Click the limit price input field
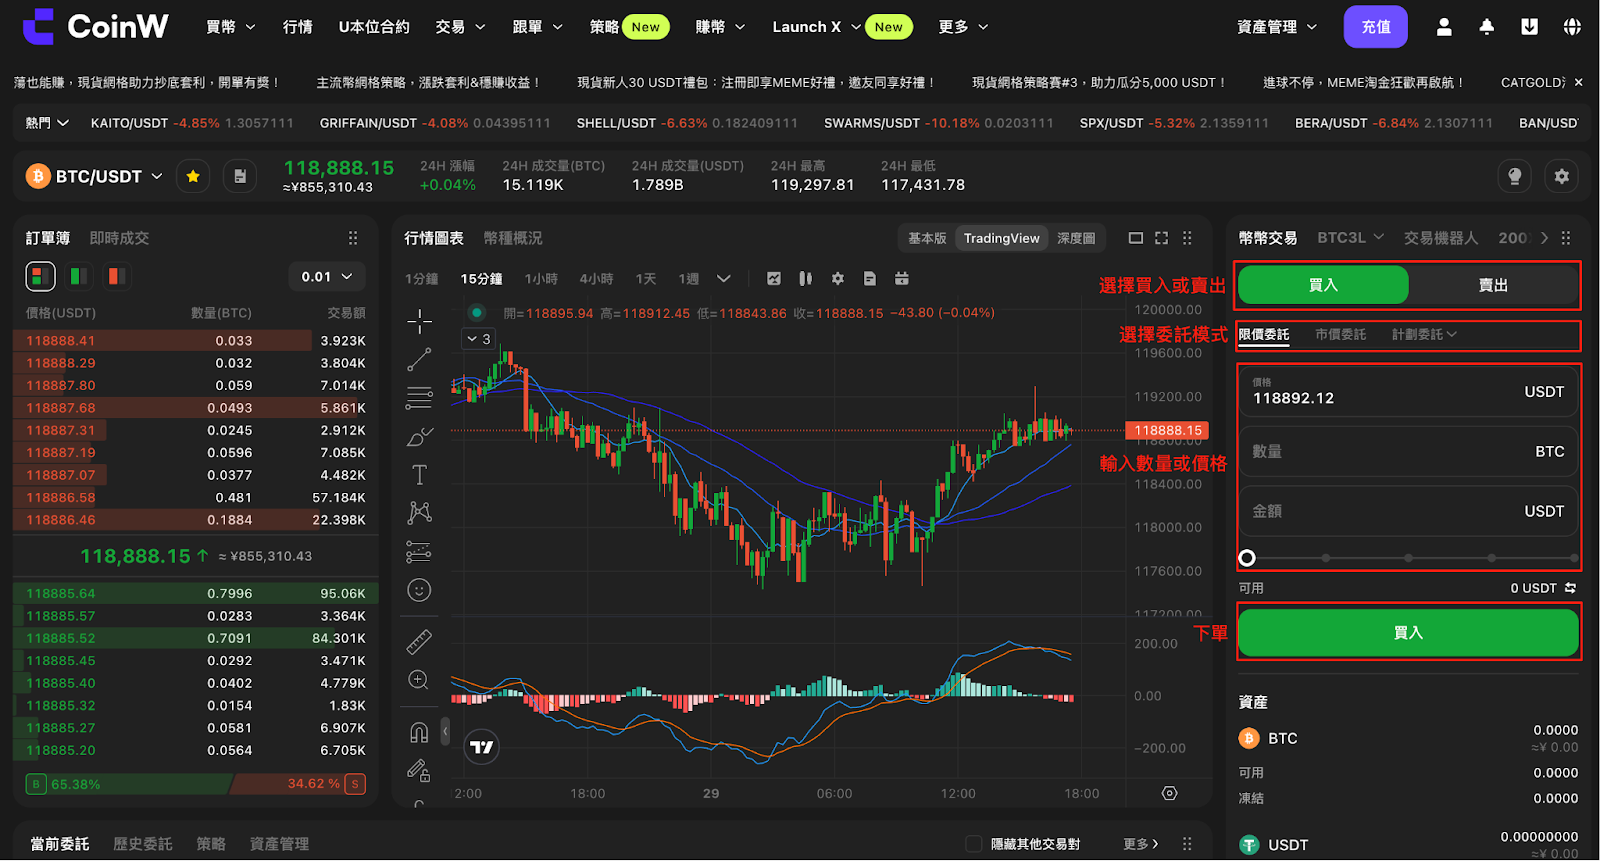This screenshot has height=861, width=1600. pyautogui.click(x=1408, y=391)
